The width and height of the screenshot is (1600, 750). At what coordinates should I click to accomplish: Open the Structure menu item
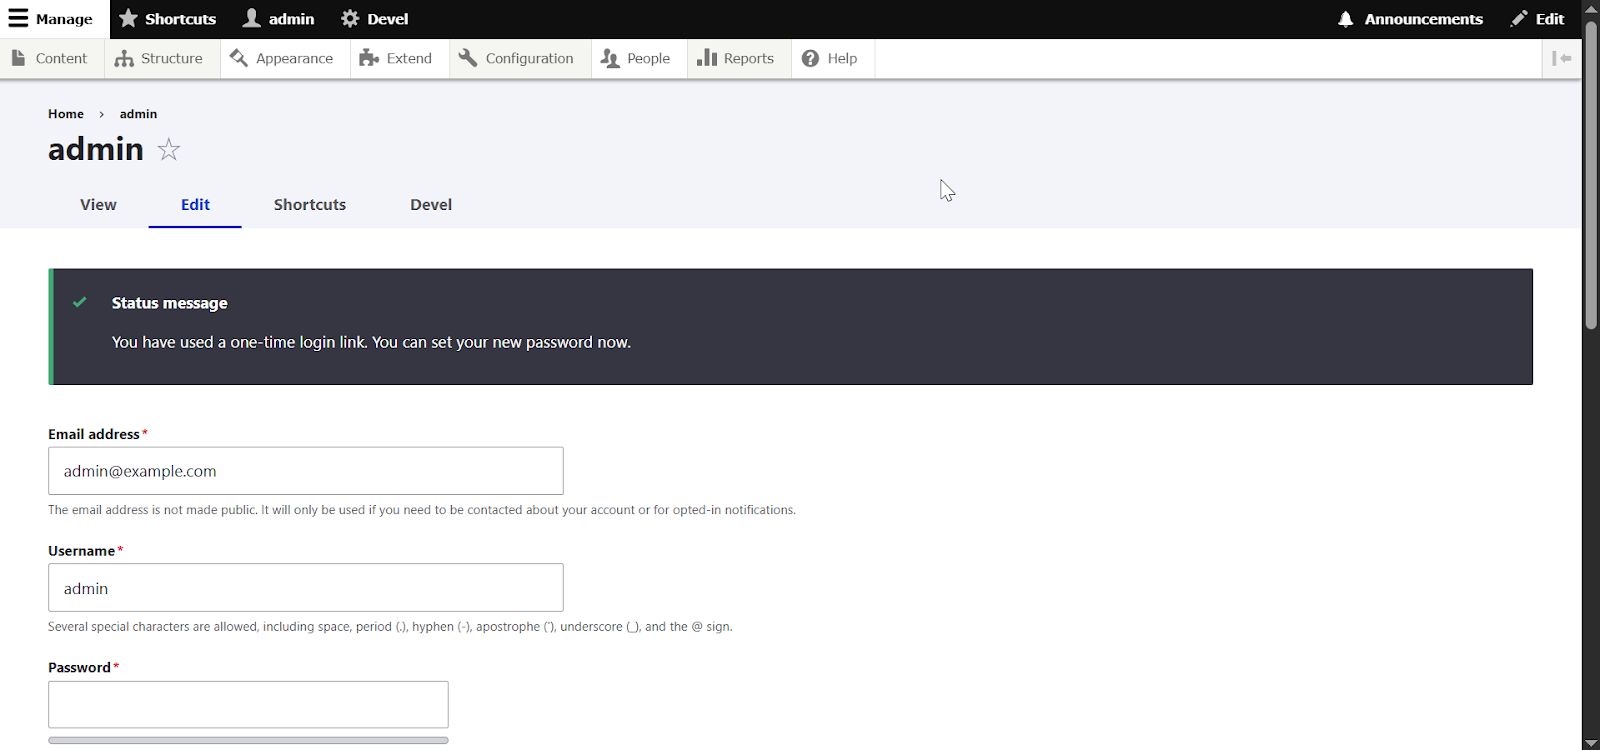(x=159, y=59)
